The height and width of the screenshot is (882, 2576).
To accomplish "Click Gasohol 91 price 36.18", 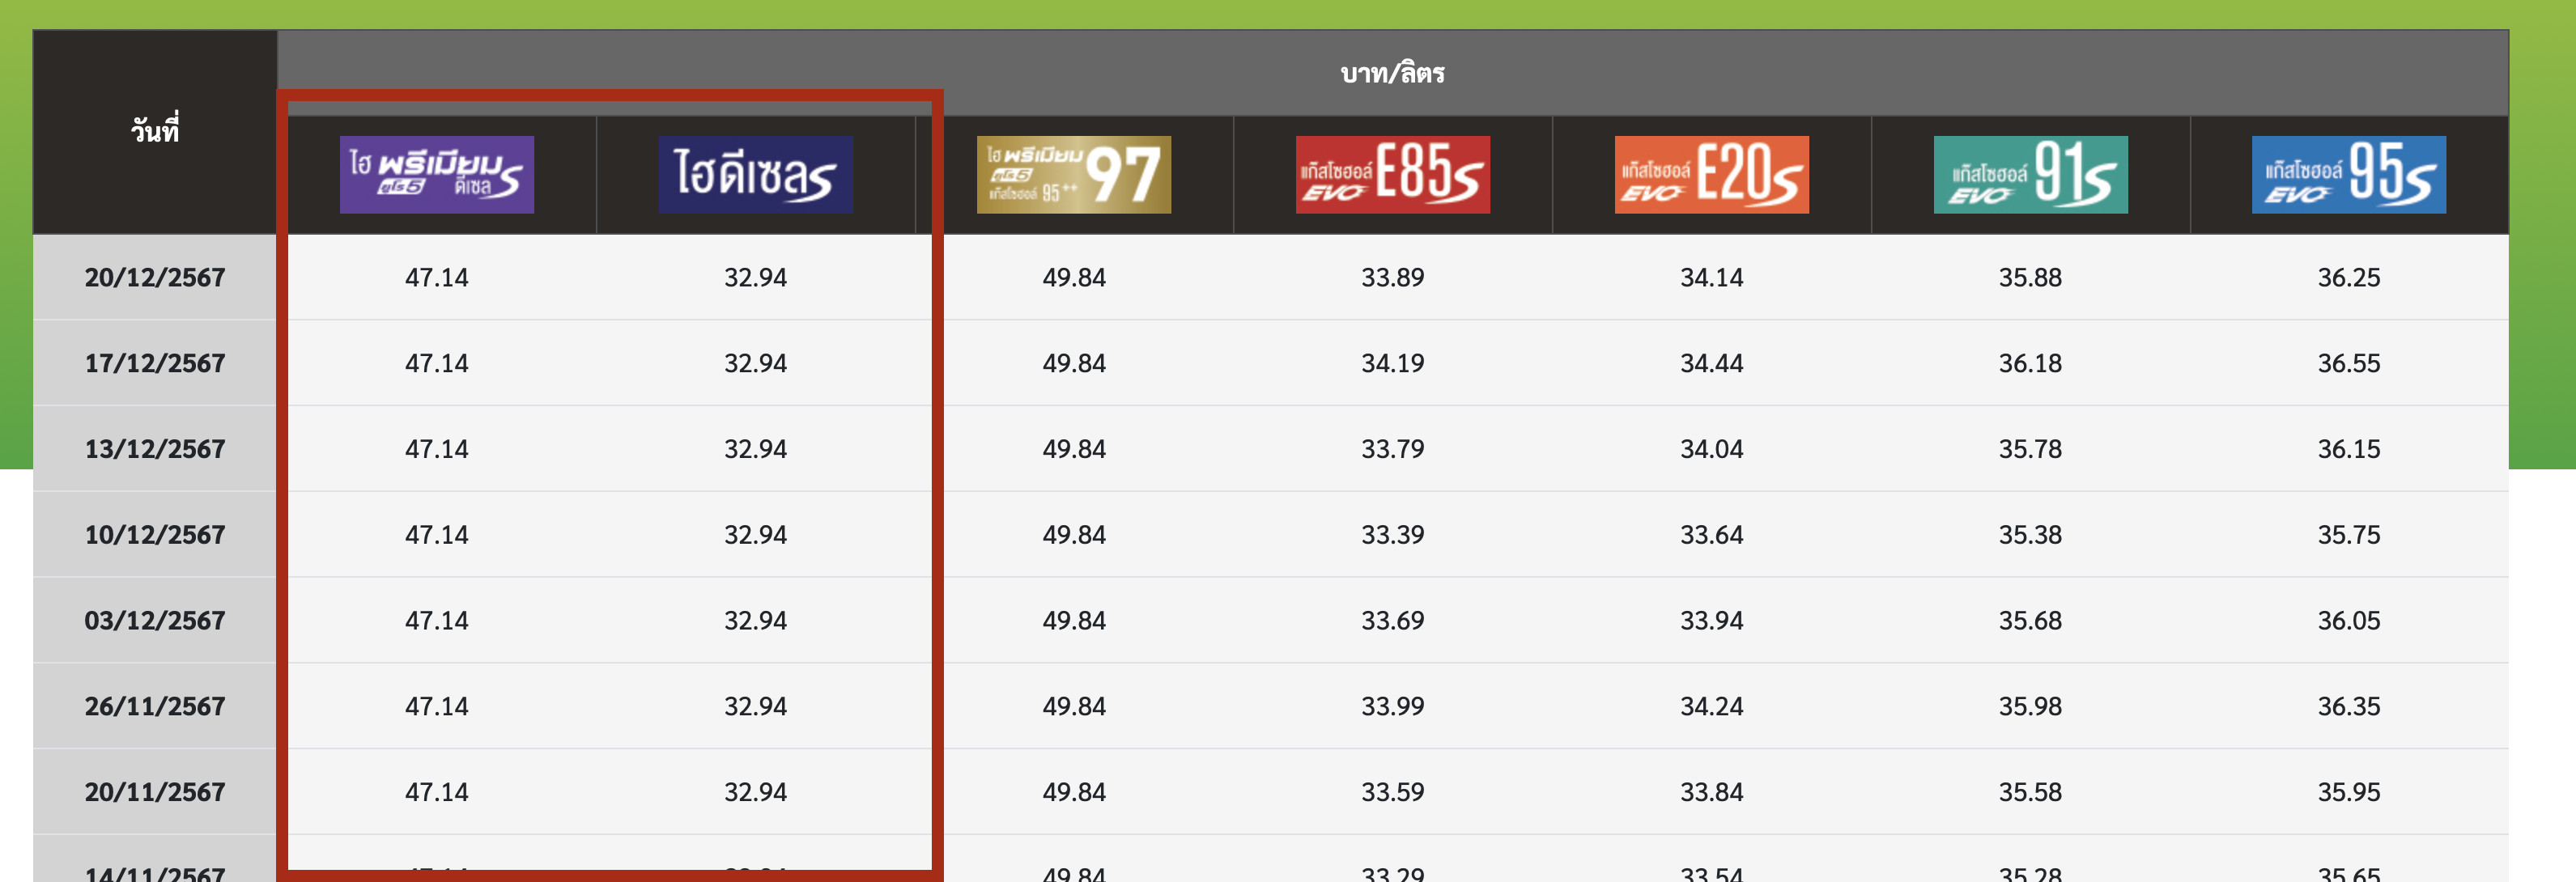I will pos(2030,363).
